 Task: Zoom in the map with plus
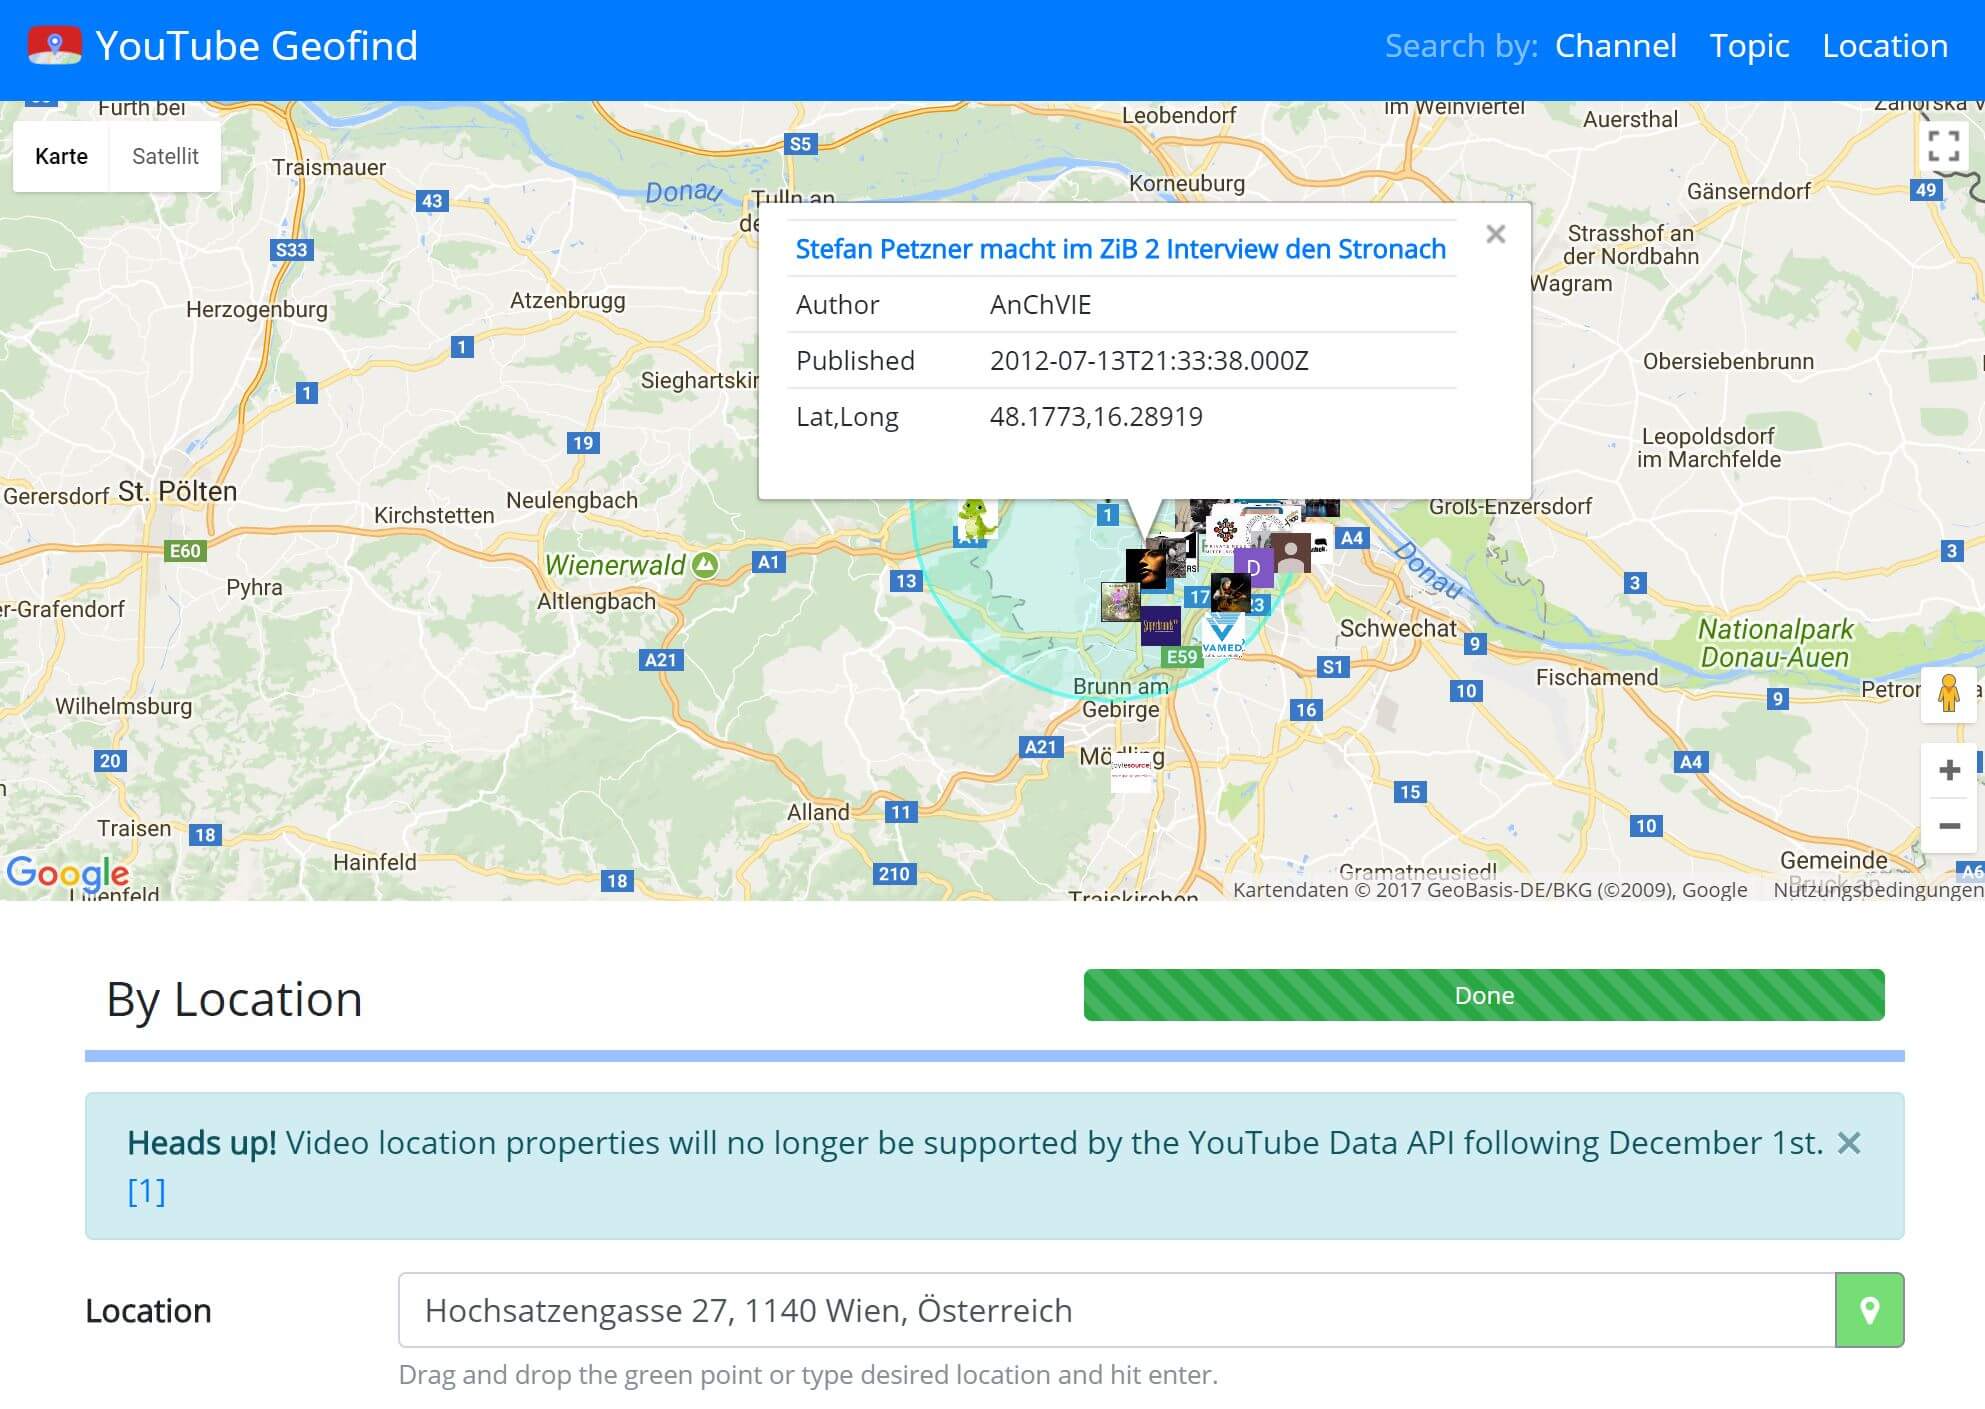pyautogui.click(x=1949, y=770)
